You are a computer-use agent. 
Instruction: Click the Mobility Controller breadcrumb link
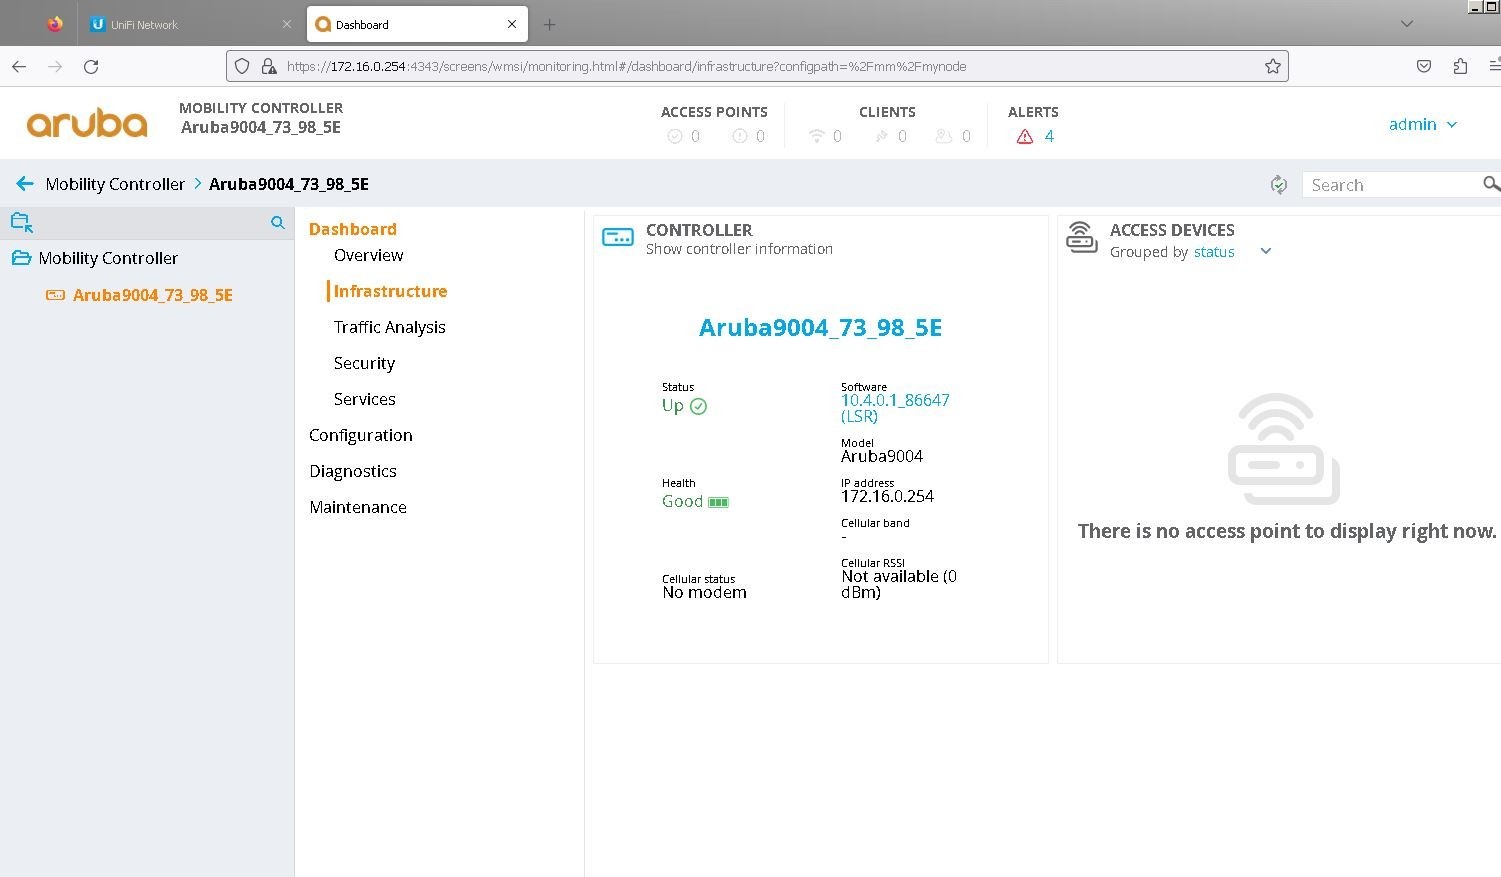click(x=115, y=184)
